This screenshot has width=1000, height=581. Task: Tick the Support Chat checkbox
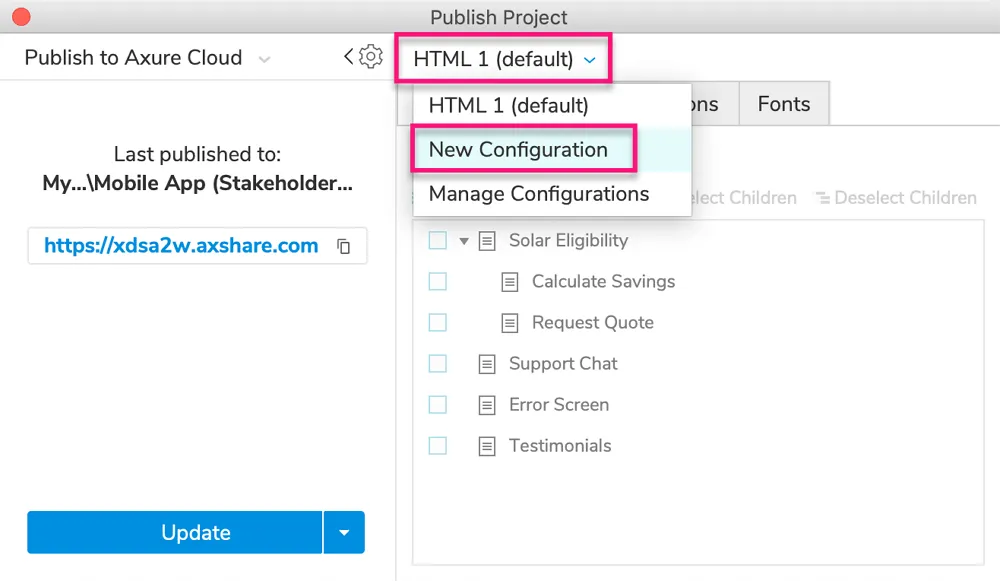437,364
